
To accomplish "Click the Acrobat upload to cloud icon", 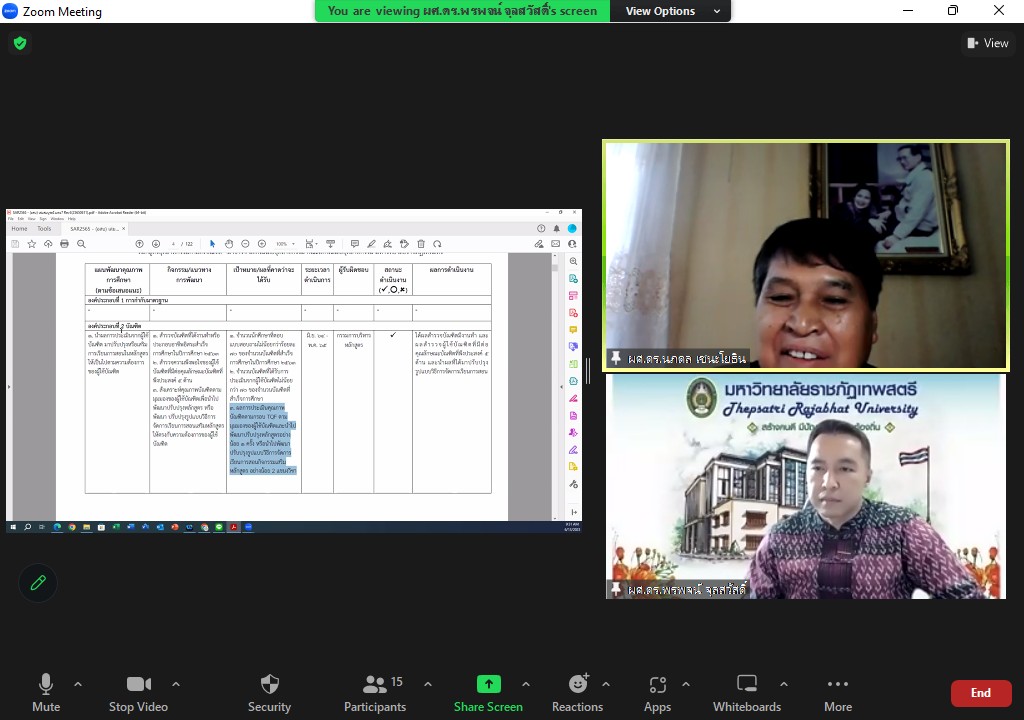I will click(x=48, y=244).
